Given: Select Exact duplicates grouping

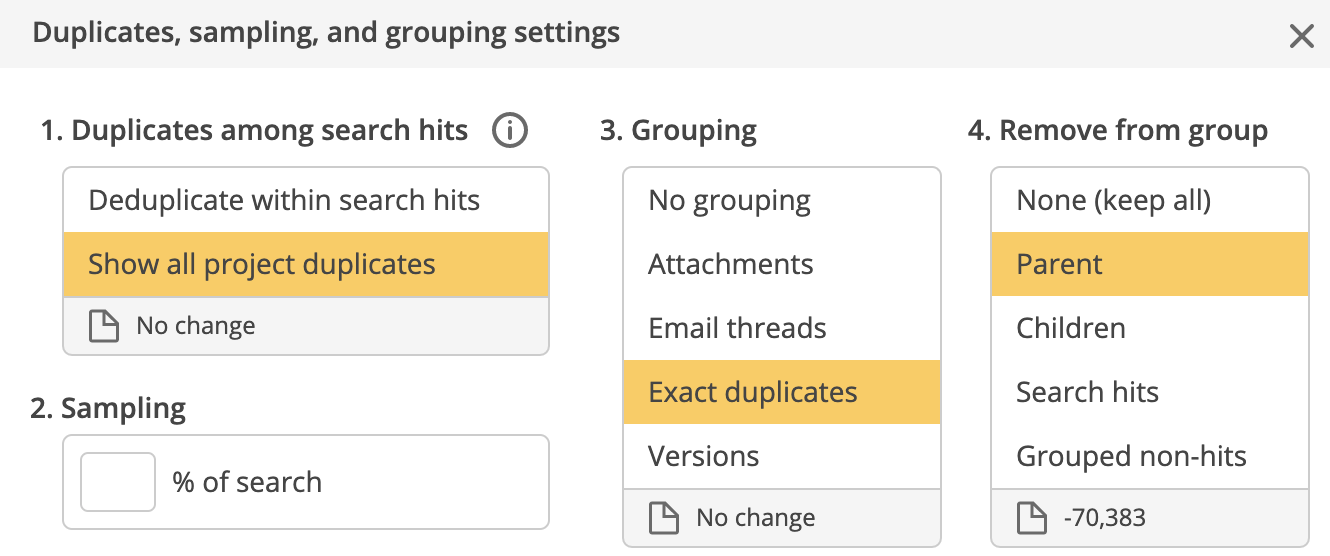Looking at the screenshot, I should tap(782, 392).
